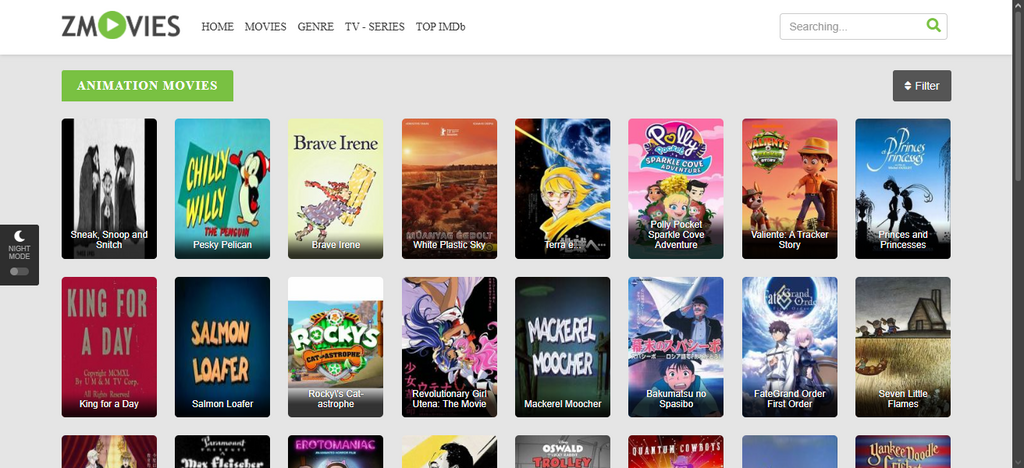Open the White Plastic Sky poster
Viewport: 1024px width, 468px height.
pos(449,189)
